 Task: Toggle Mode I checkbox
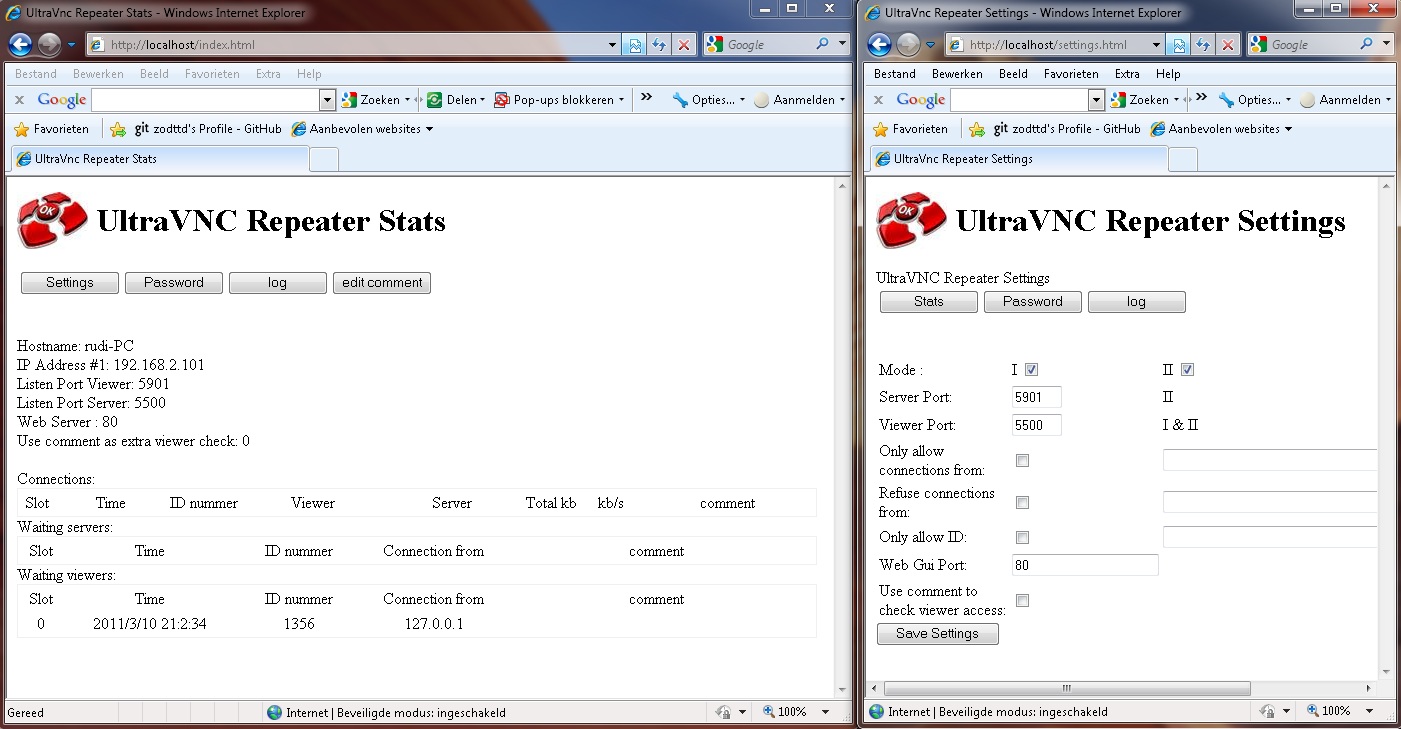click(x=1031, y=370)
